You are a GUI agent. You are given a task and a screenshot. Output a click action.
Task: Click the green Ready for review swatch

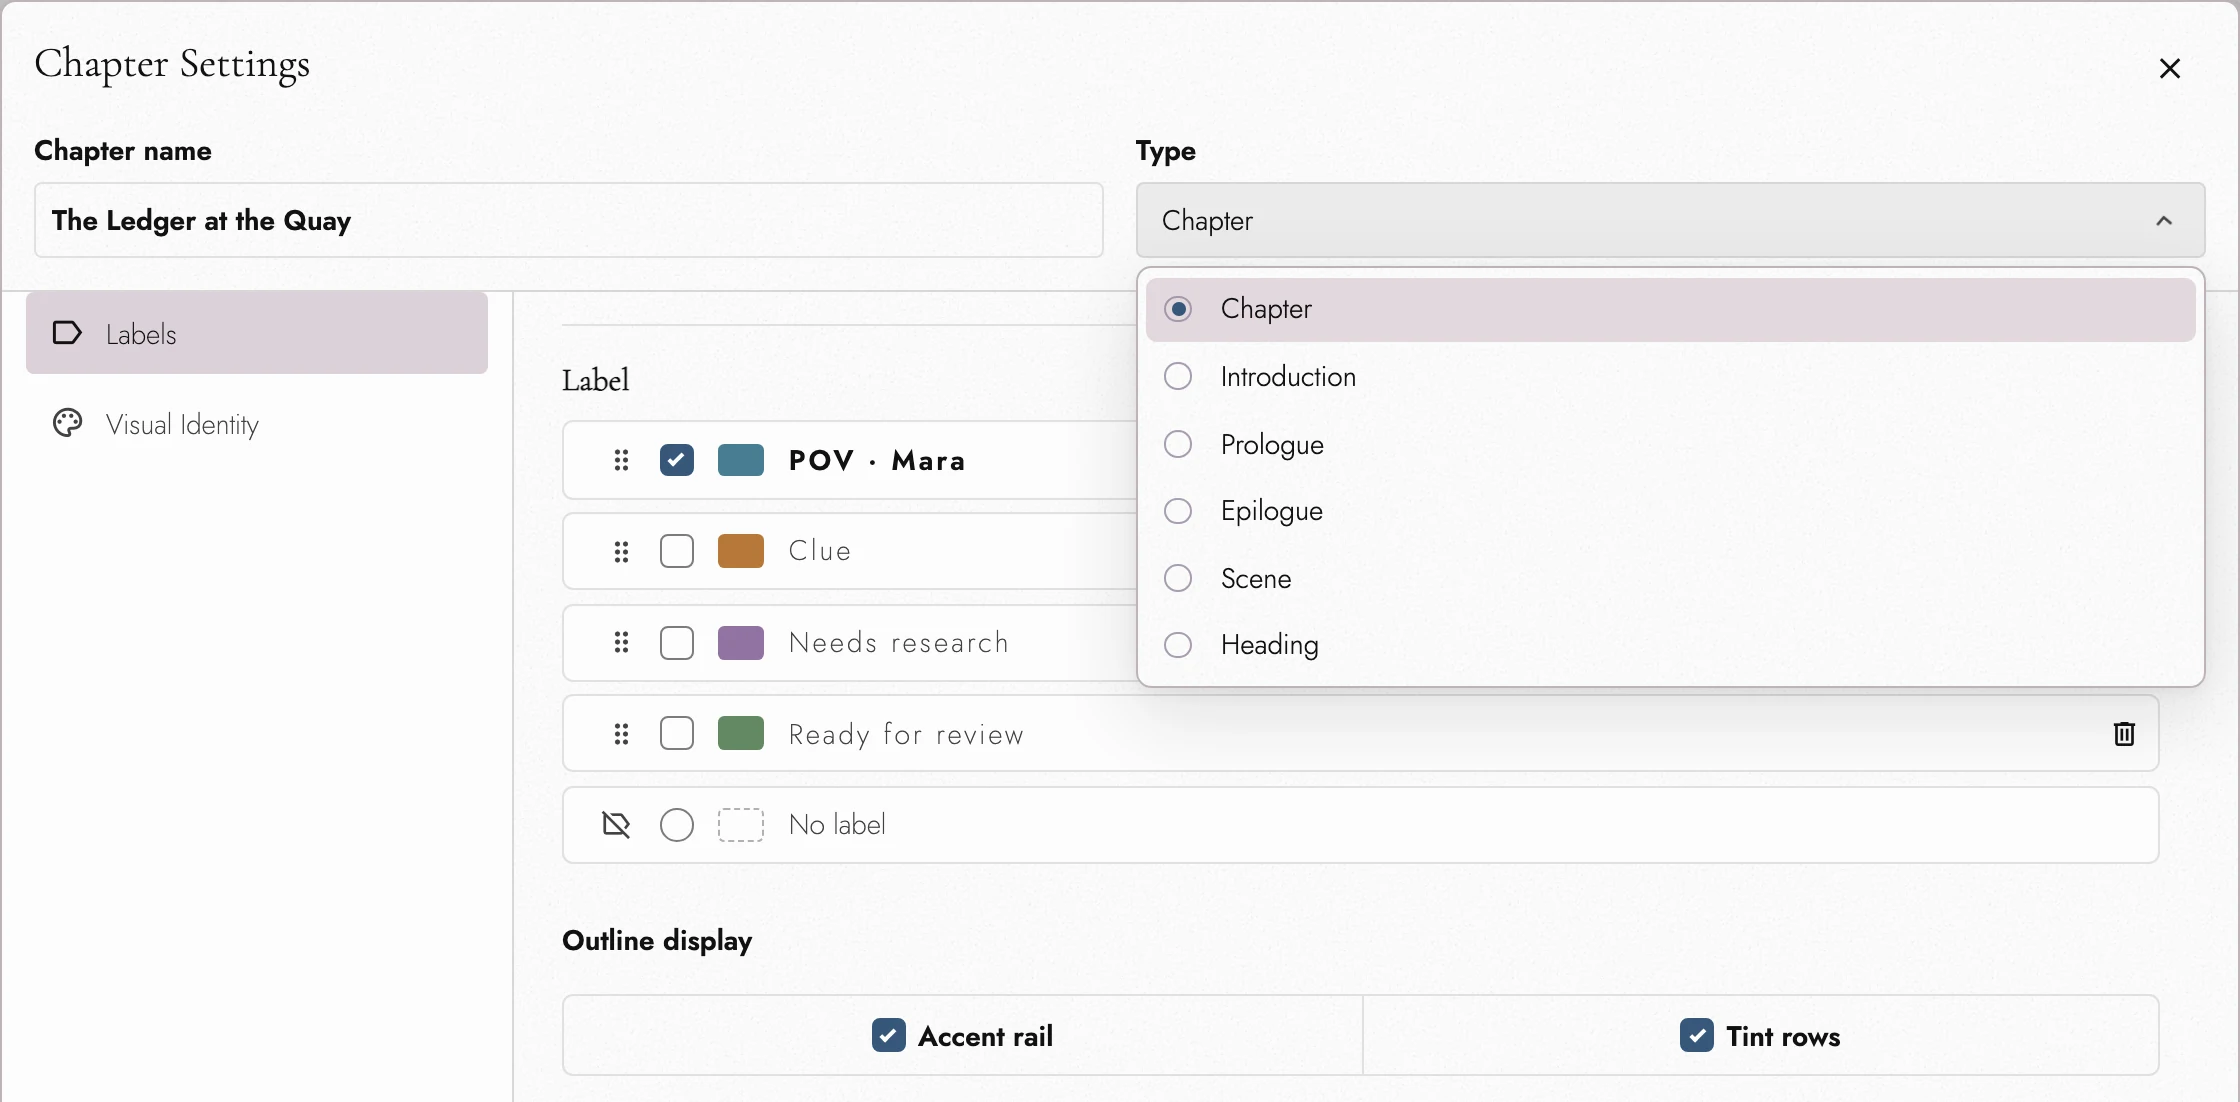(x=741, y=733)
